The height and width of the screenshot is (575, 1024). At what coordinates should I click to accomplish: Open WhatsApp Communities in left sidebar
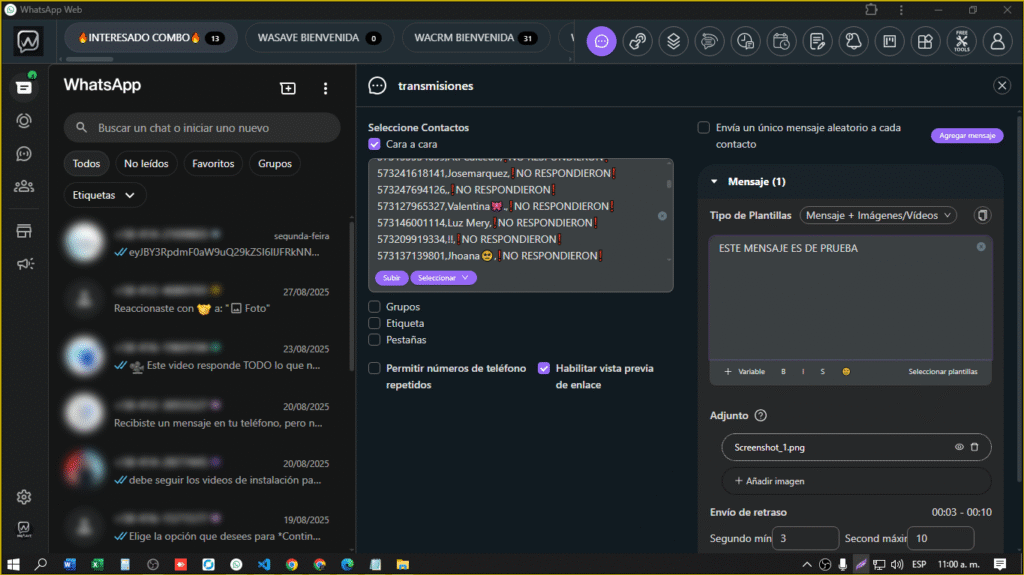pyautogui.click(x=22, y=186)
